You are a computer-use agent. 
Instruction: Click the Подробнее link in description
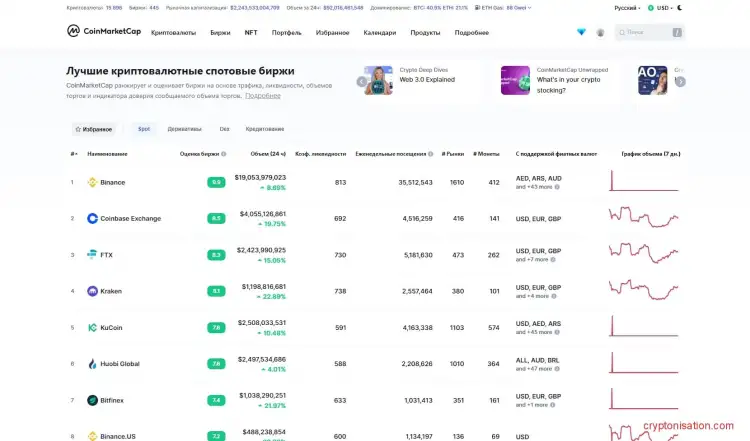[x=263, y=96]
